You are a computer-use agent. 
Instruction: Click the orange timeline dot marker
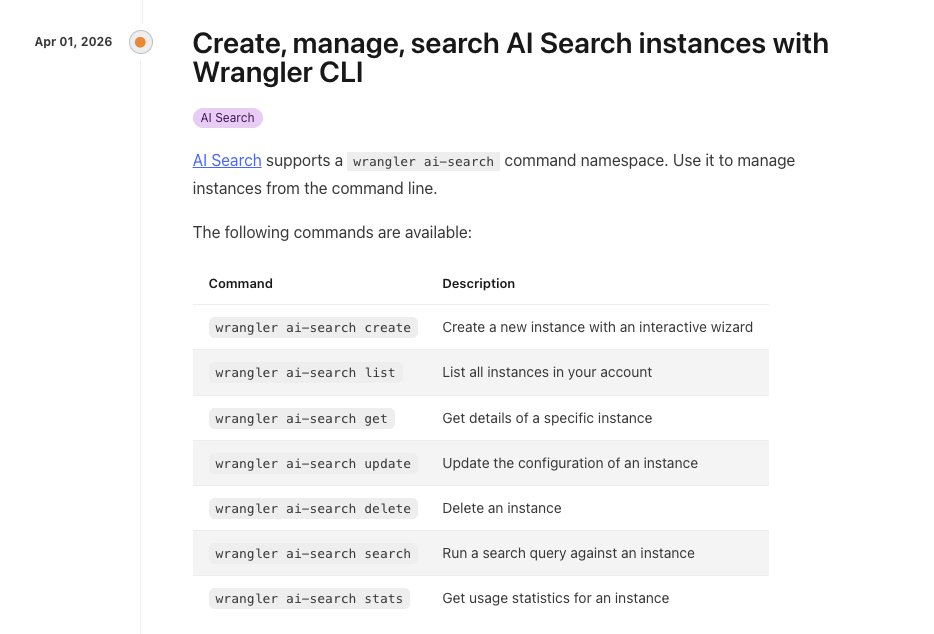click(141, 42)
